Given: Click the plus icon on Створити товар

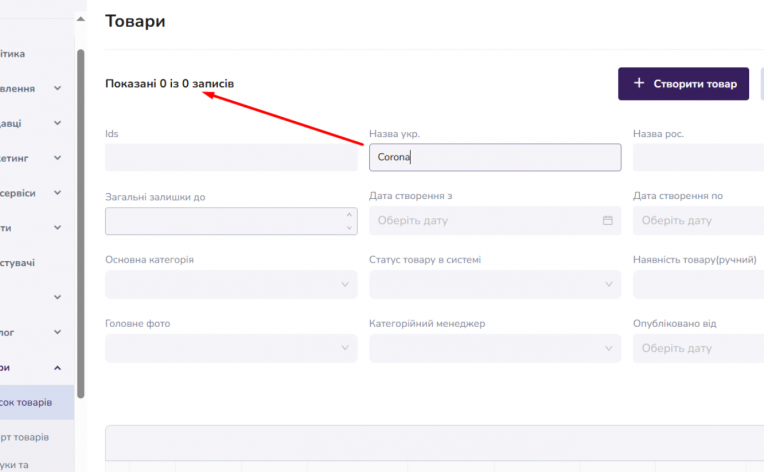Looking at the screenshot, I should pyautogui.click(x=639, y=83).
